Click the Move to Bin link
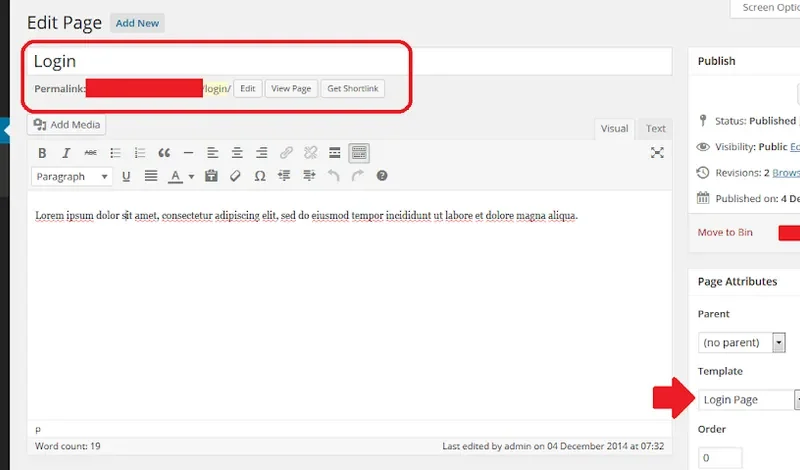800x470 pixels. point(725,233)
